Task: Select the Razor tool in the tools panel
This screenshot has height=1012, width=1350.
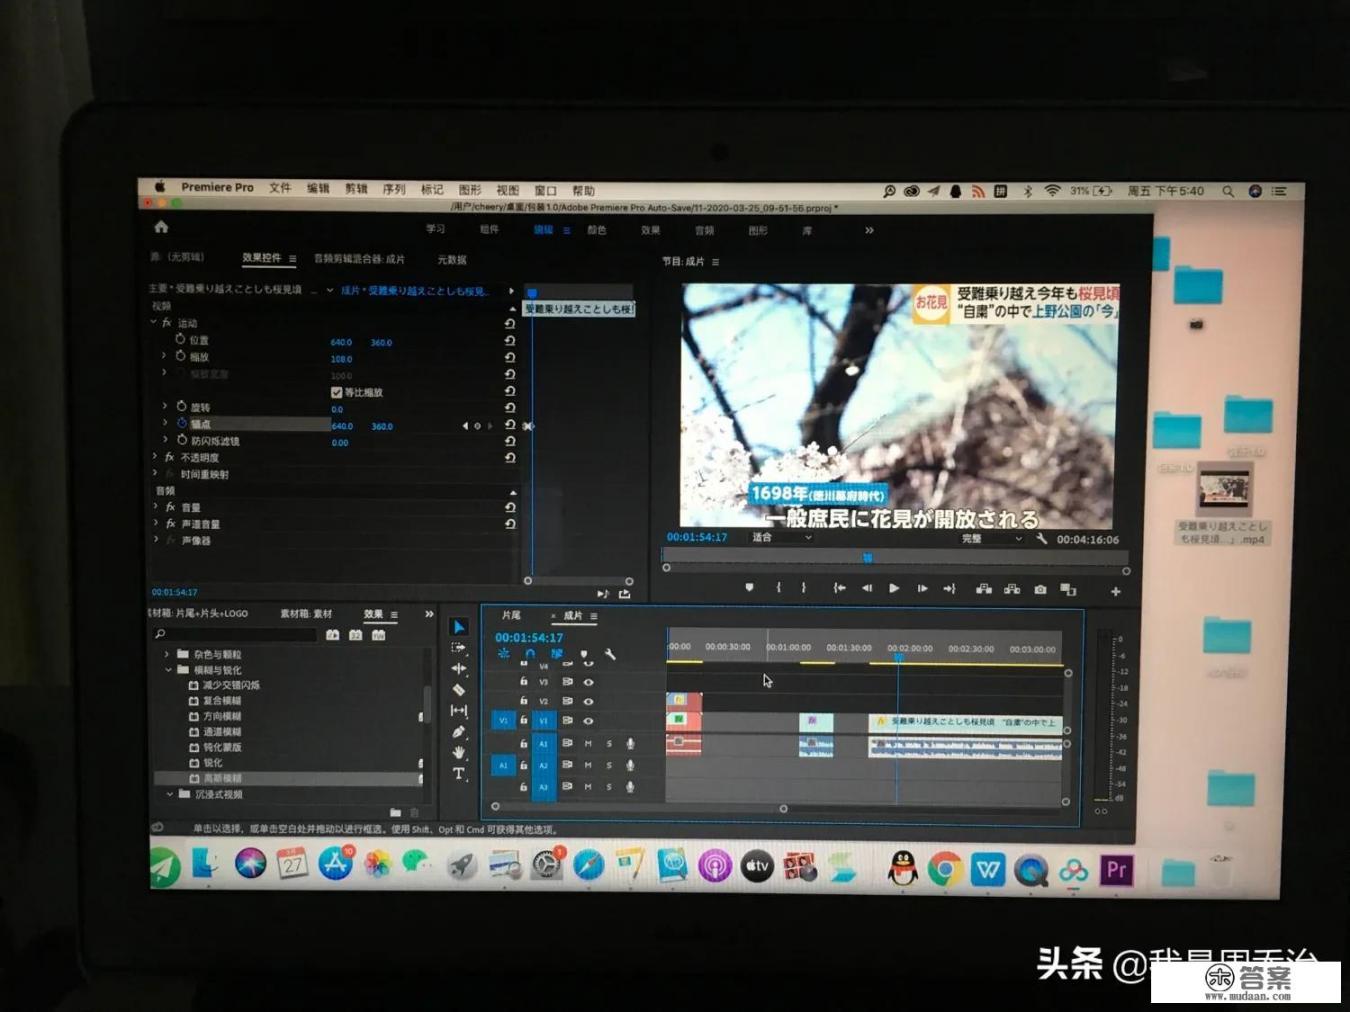Action: 459,689
